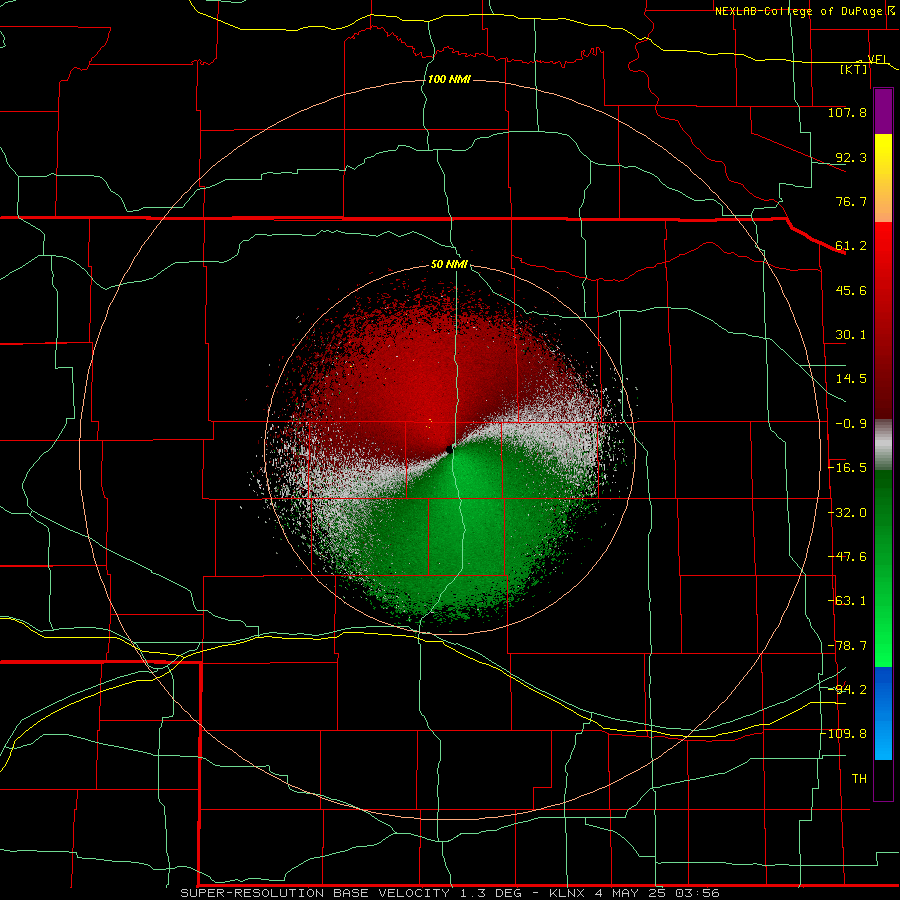The image size is (900, 900).
Task: Select the 107.8 velocity scale value
Action: click(x=847, y=112)
